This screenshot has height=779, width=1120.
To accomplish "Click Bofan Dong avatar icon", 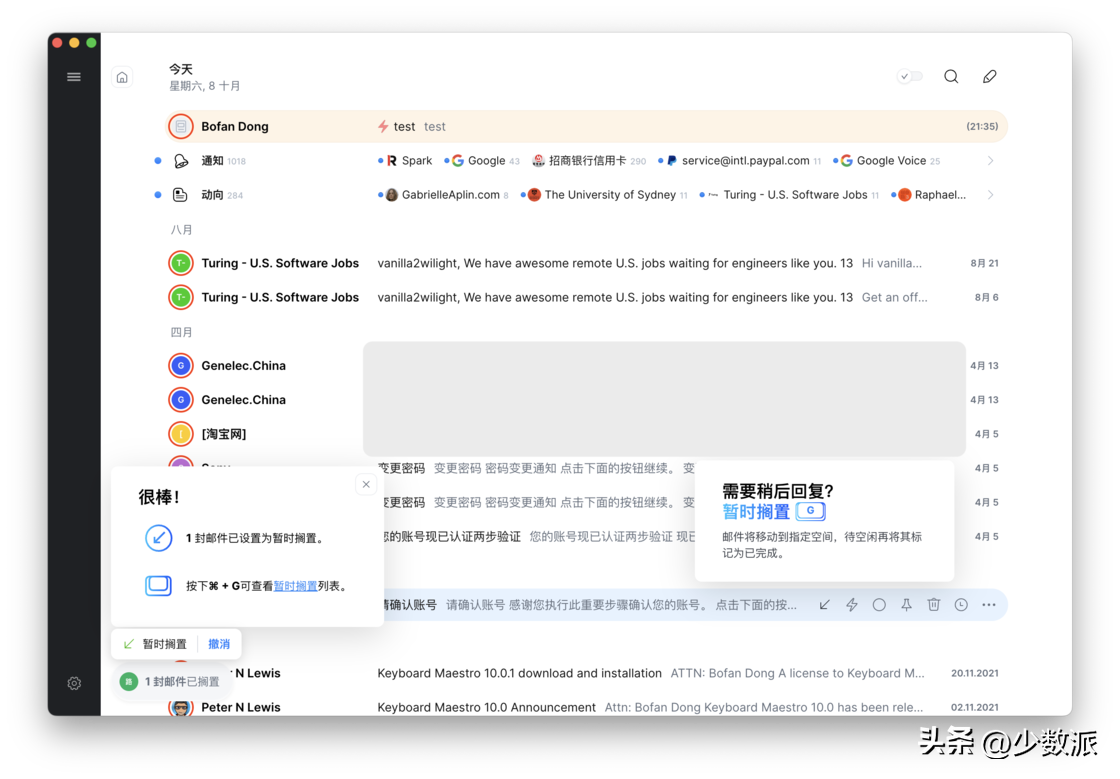I will [181, 126].
